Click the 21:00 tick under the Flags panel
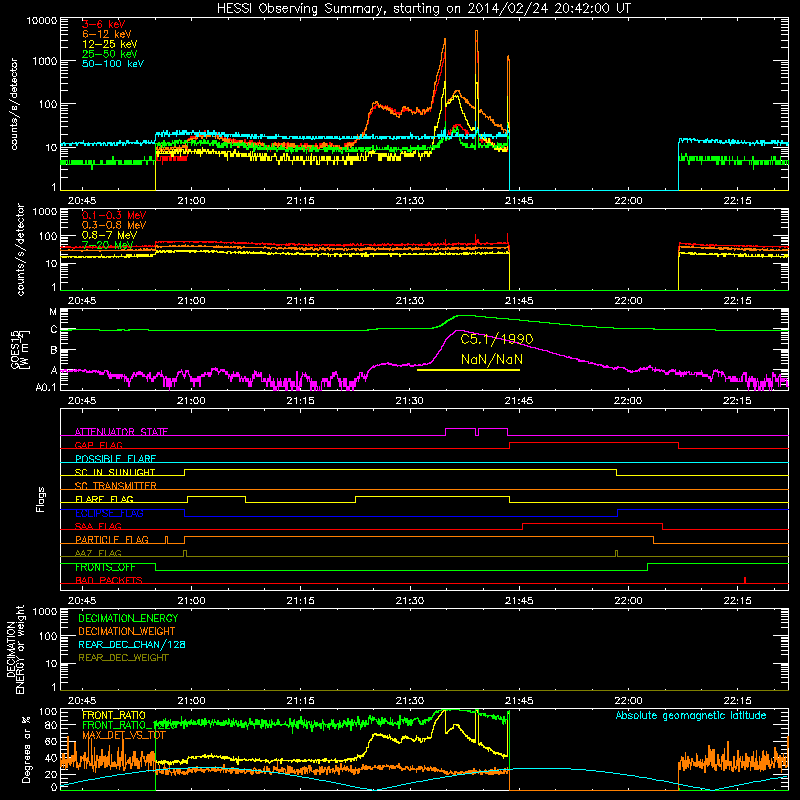 click(x=191, y=601)
